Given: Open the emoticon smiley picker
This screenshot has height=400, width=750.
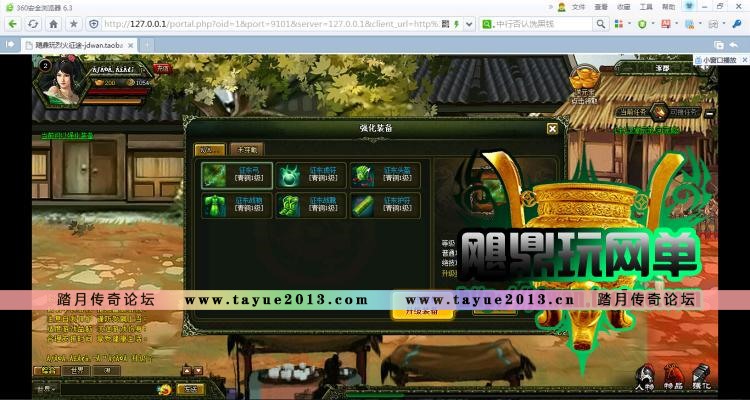Looking at the screenshot, I should pos(165,389).
